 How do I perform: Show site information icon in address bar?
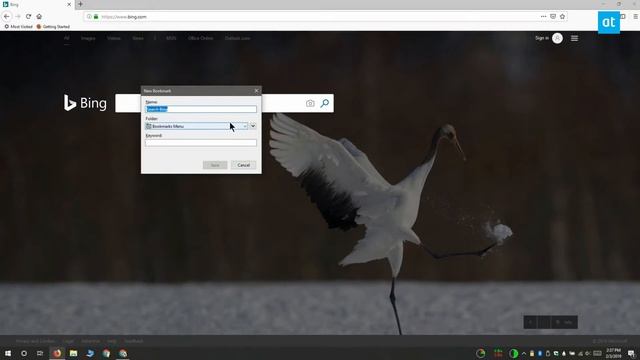[89, 17]
